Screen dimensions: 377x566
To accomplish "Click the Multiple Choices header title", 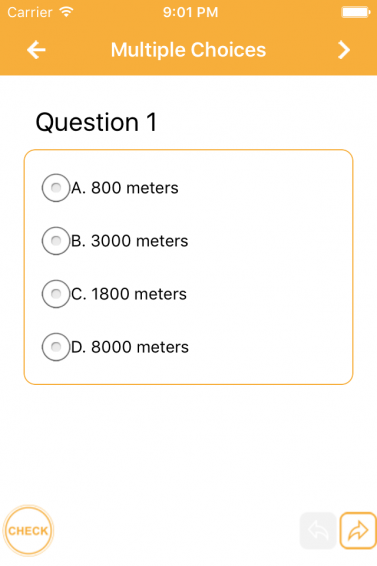I will [188, 50].
